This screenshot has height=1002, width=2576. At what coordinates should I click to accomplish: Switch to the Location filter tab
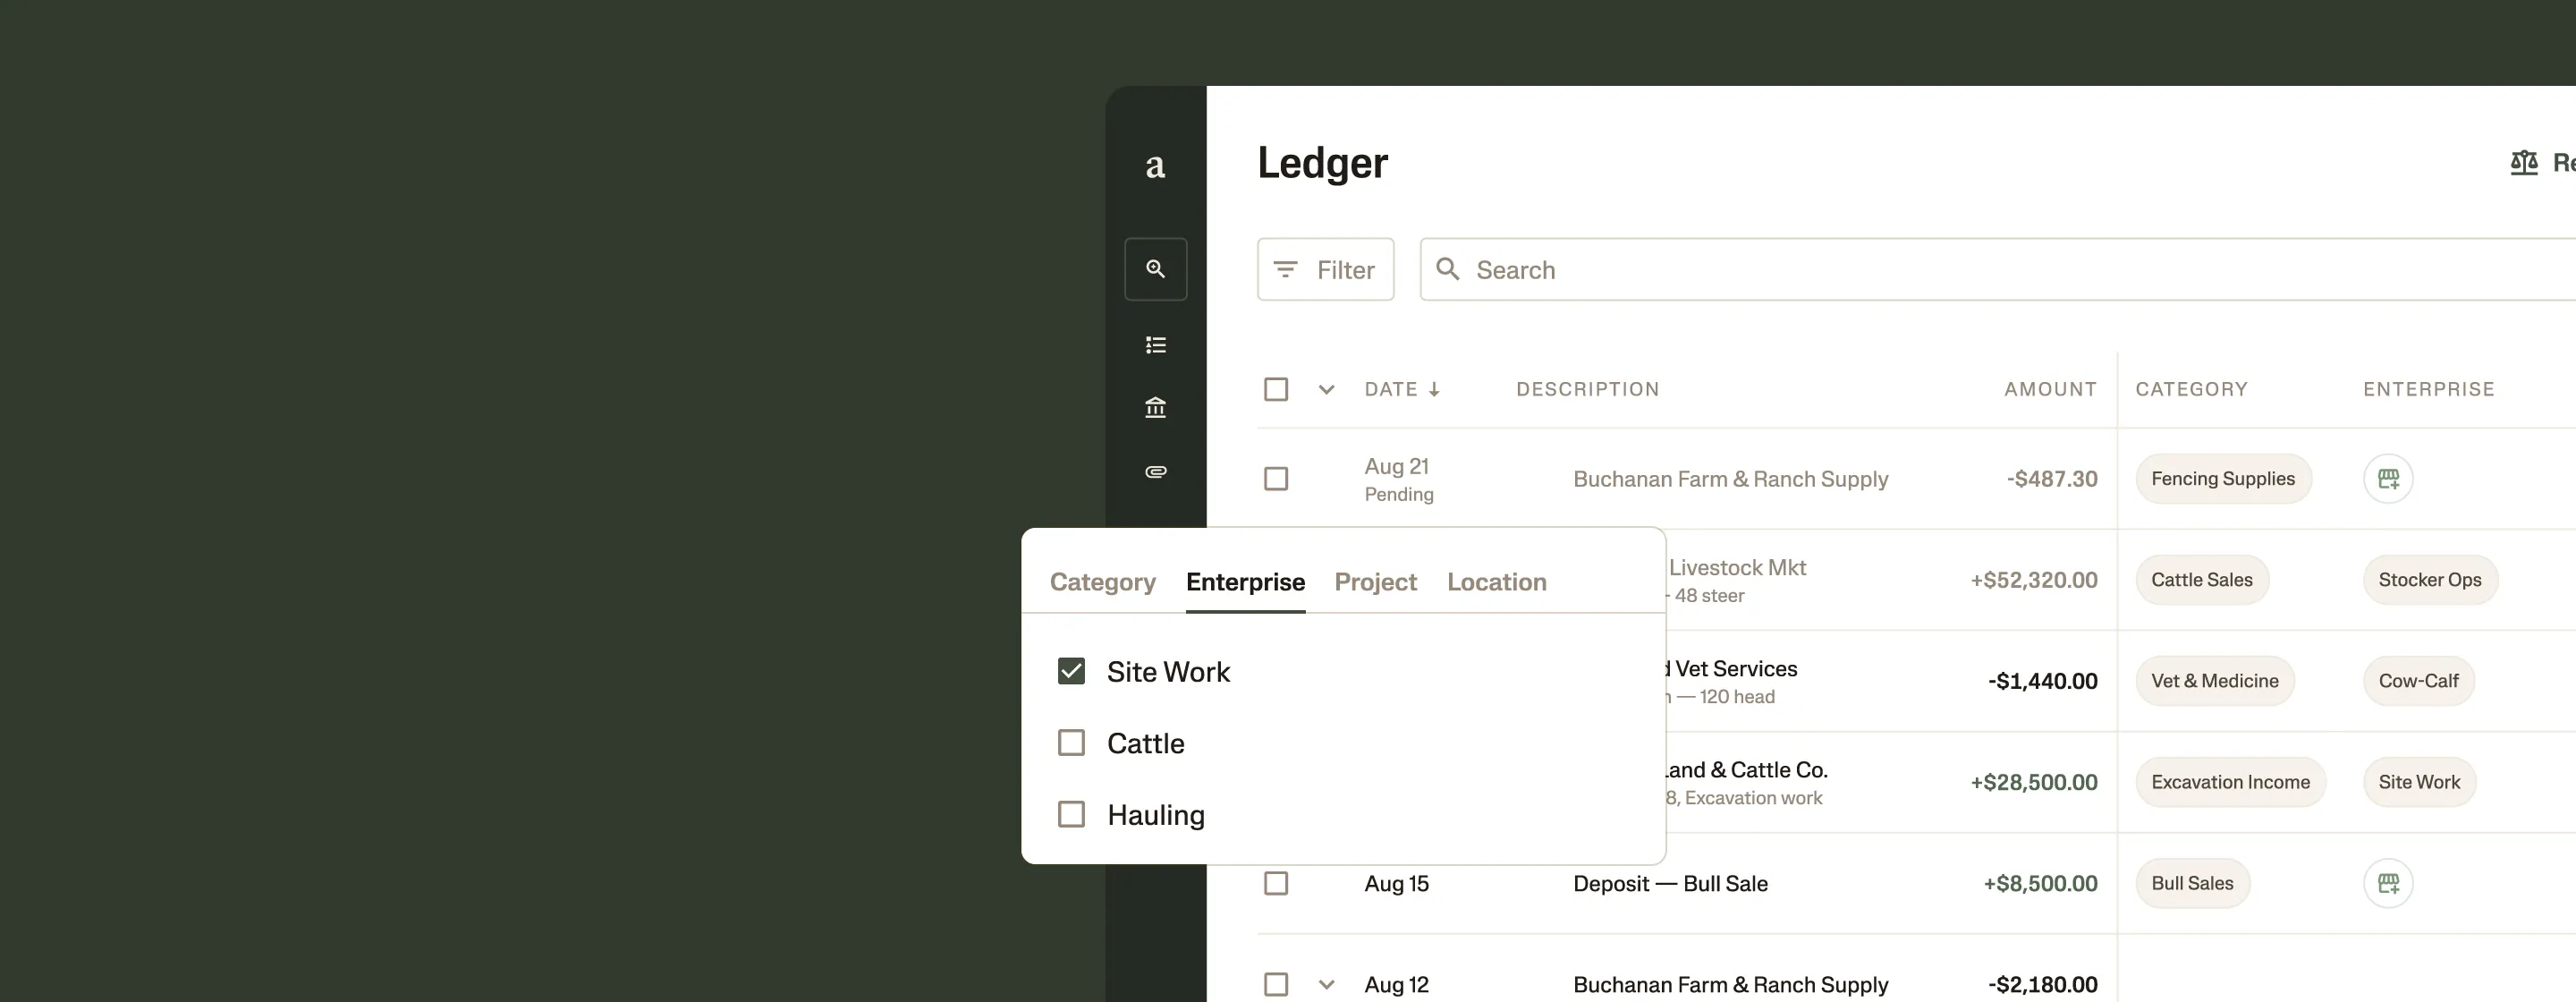point(1496,582)
